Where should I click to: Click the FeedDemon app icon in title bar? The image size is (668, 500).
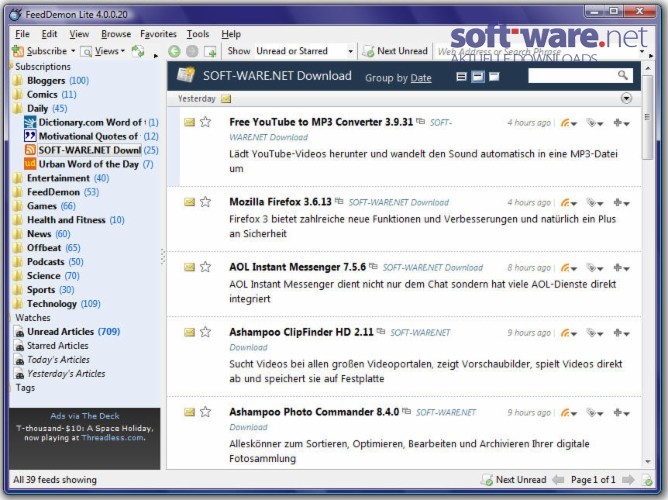tap(15, 14)
